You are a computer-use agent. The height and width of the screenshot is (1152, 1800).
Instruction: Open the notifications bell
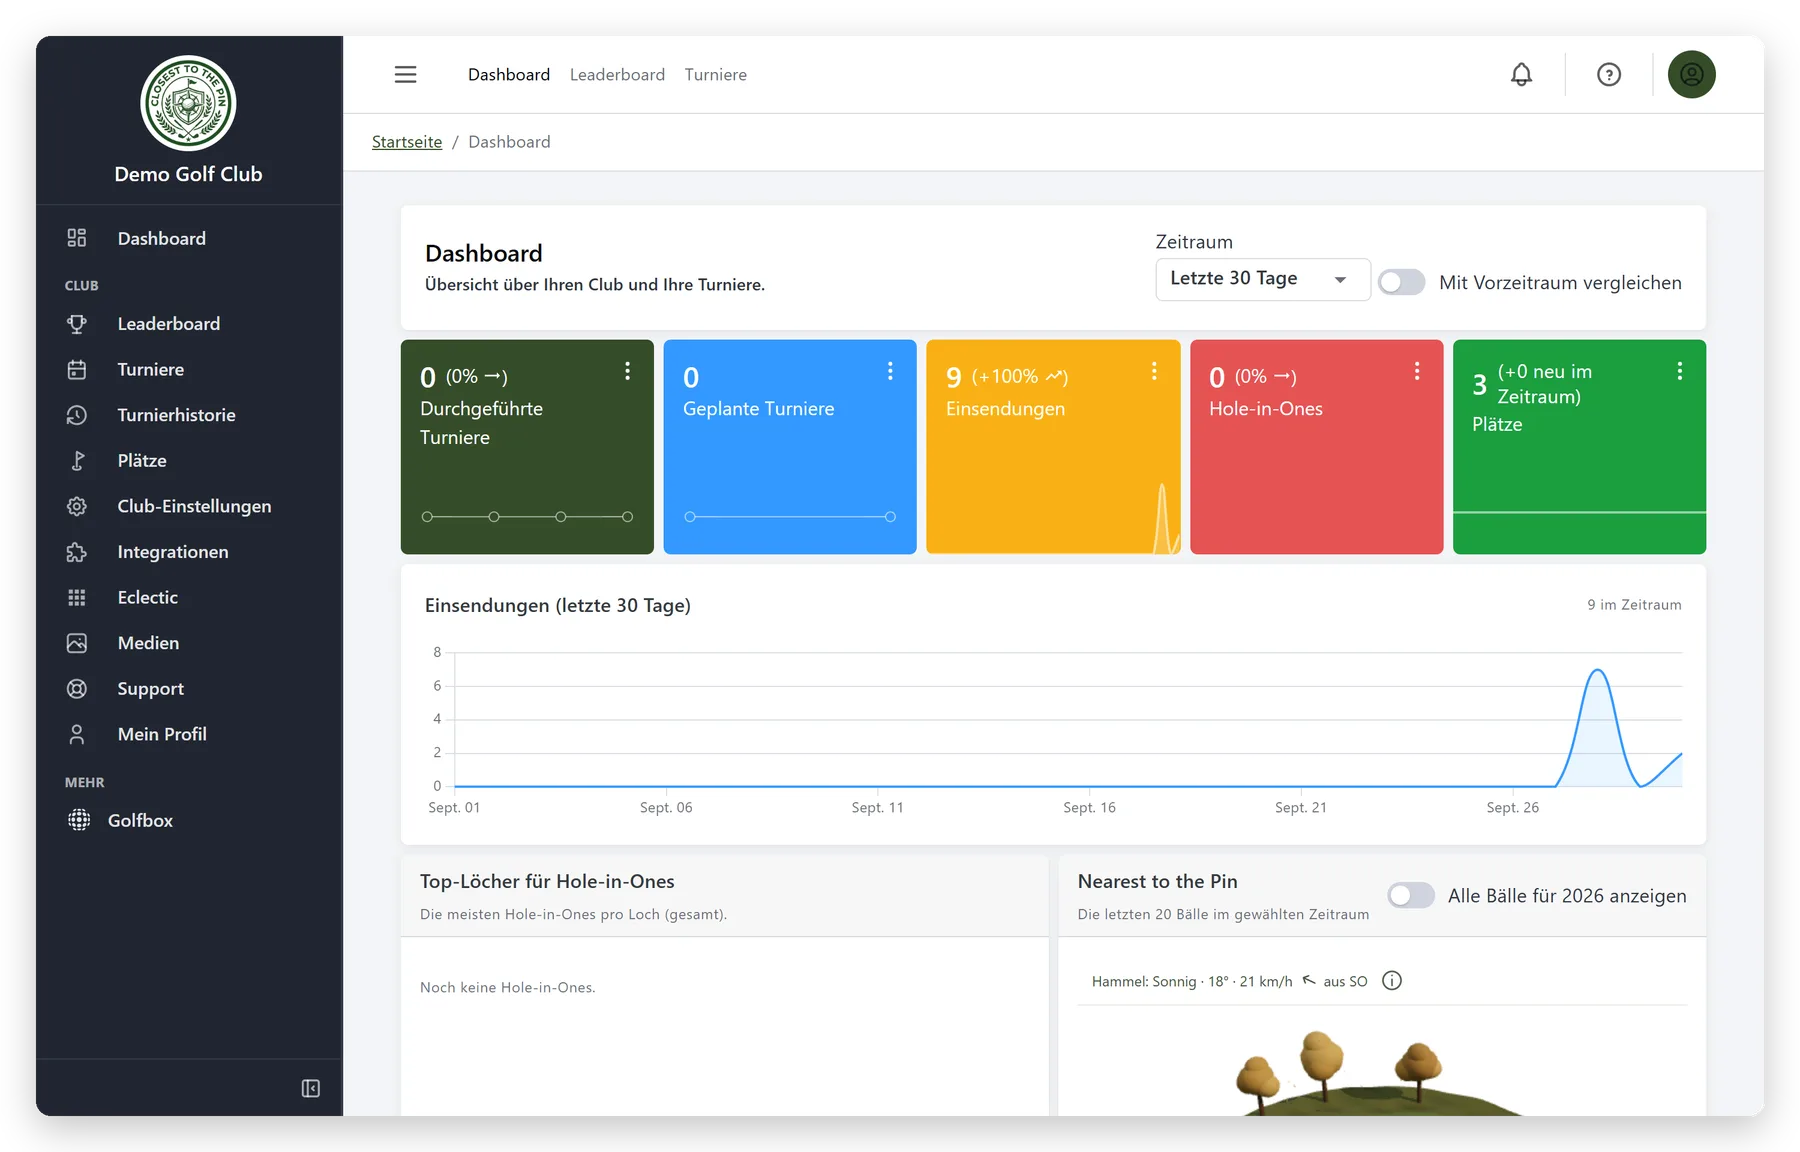[x=1521, y=74]
